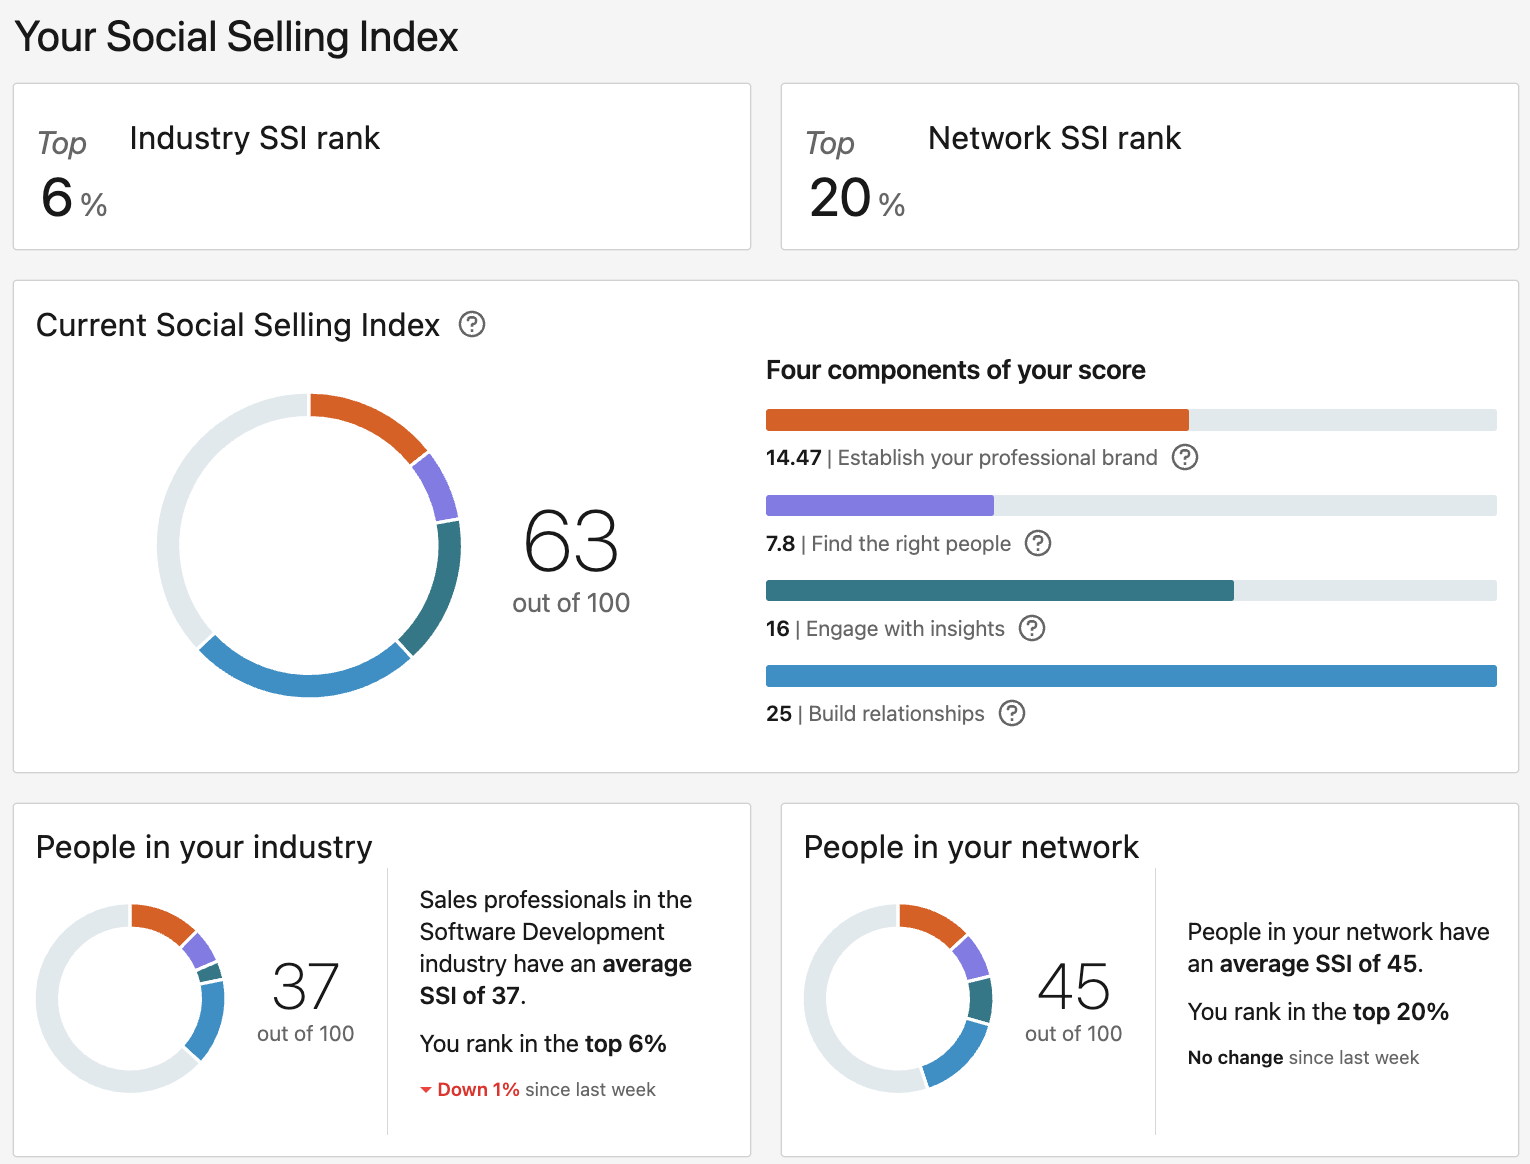
Task: Open help for Establish your professional brand
Action: click(x=1184, y=457)
